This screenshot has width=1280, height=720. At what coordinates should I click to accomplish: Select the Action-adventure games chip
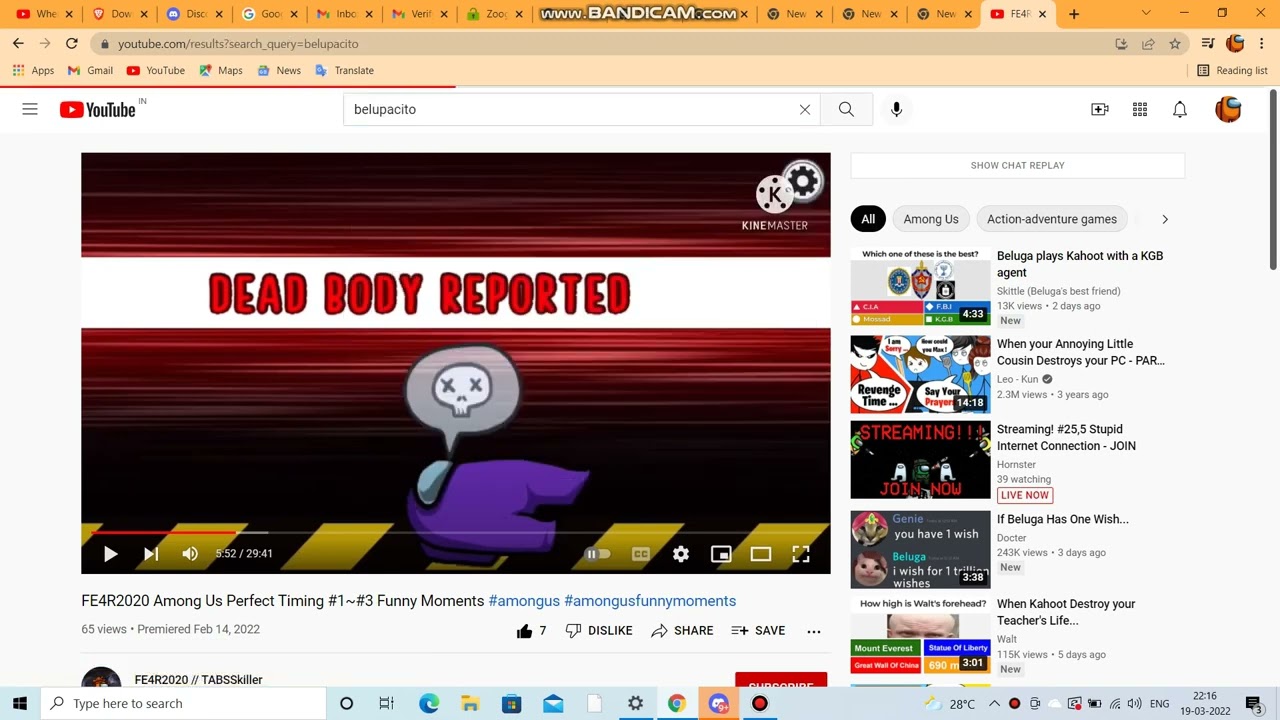pos(1052,219)
